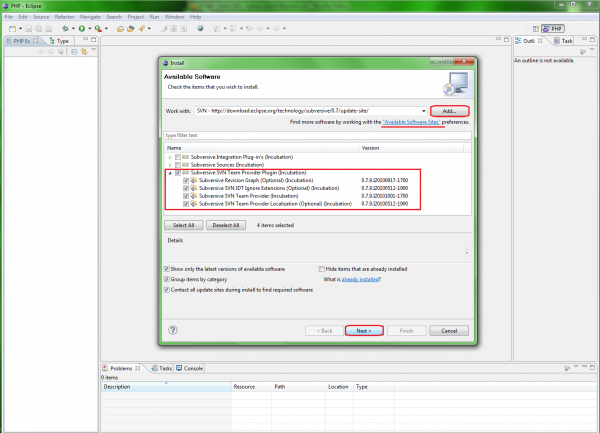Open the File menu

click(8, 17)
